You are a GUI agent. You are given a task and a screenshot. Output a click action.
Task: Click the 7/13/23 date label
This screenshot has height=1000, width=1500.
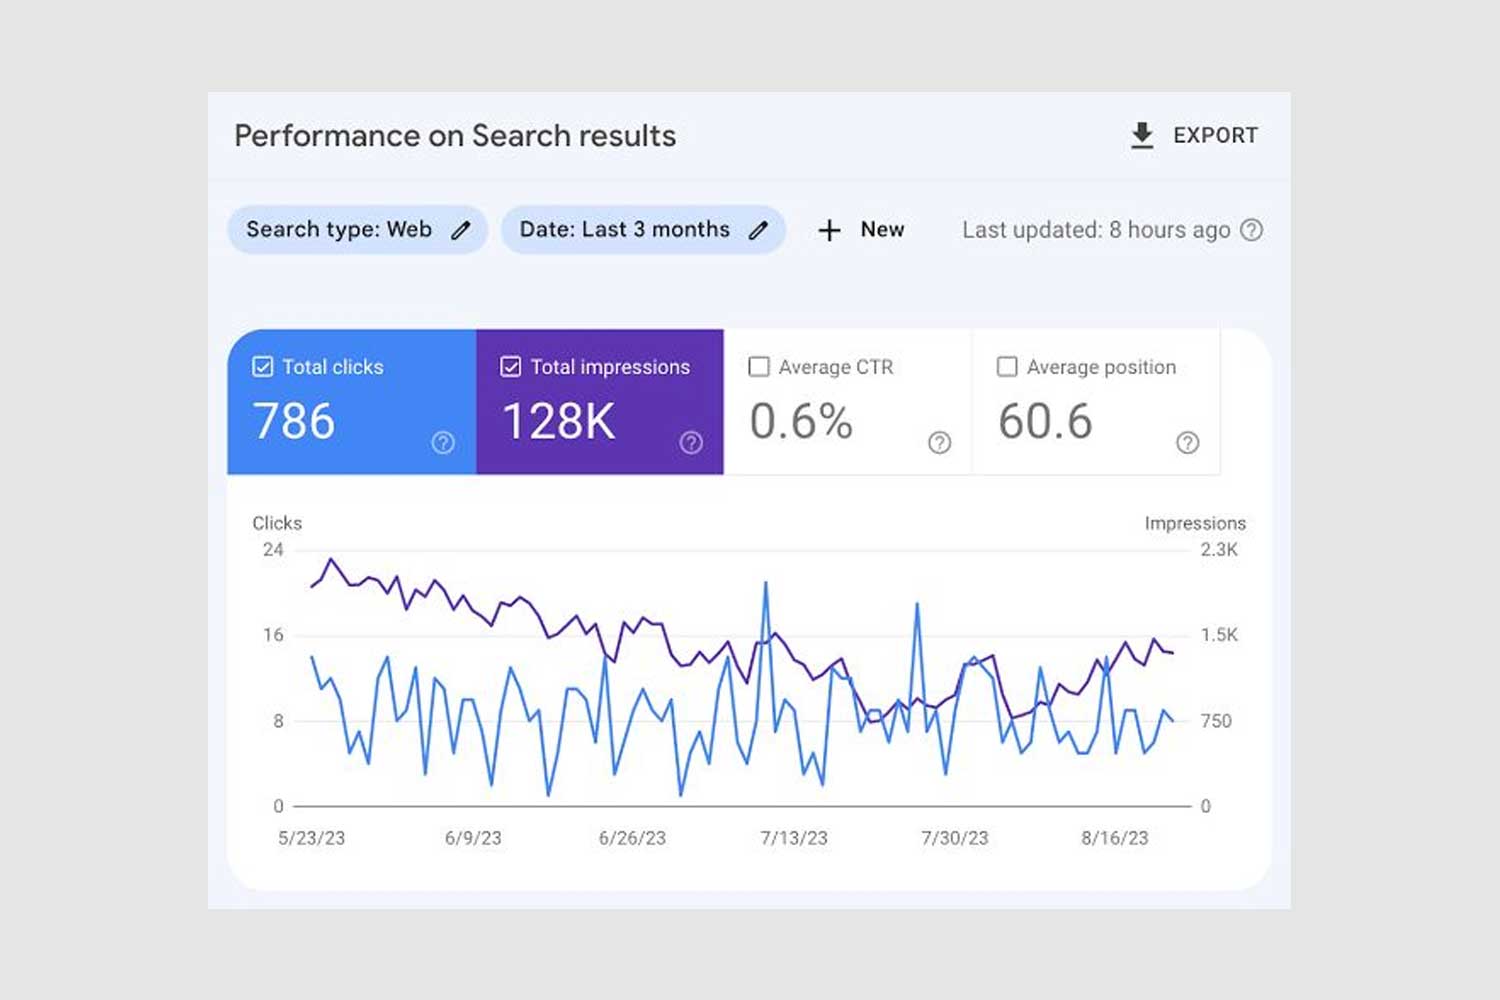point(794,838)
